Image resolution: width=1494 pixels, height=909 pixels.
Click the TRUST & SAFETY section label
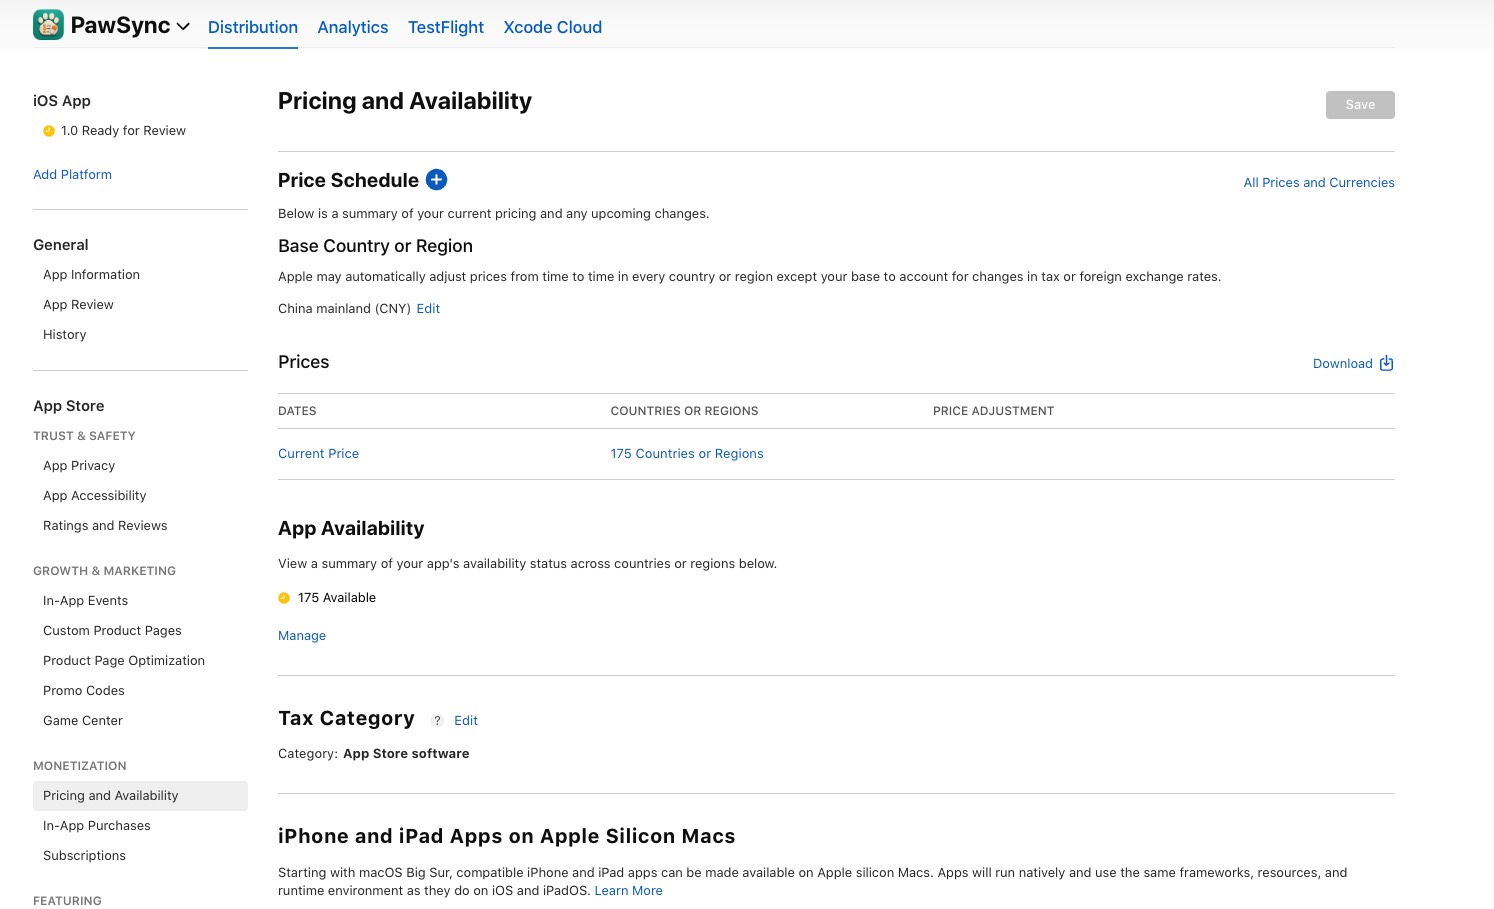coord(84,436)
